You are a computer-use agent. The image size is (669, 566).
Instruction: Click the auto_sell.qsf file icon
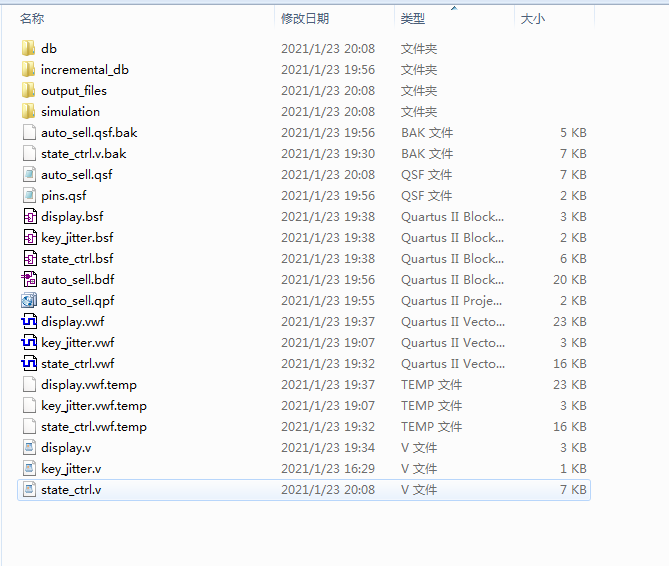click(x=29, y=174)
